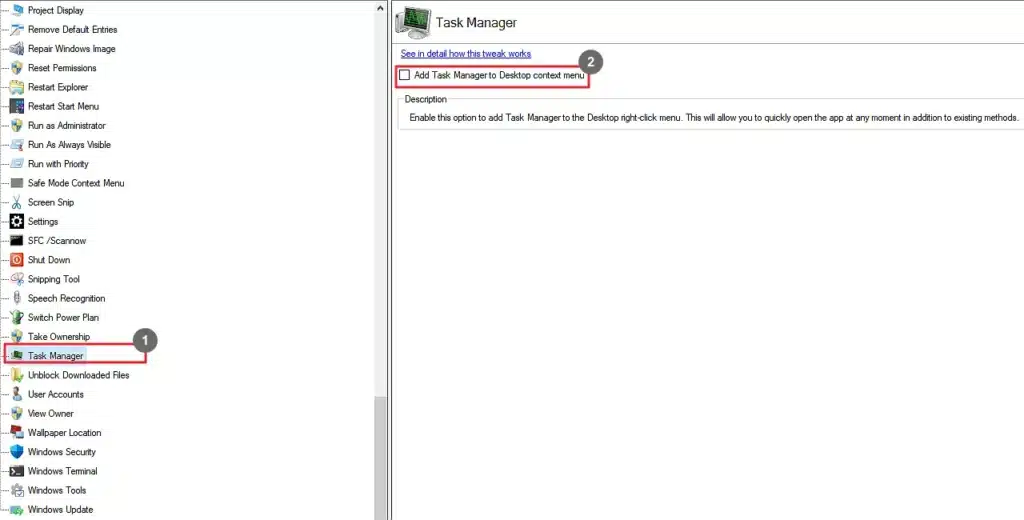Click the Windows Tools icon
This screenshot has height=520, width=1024.
17,491
